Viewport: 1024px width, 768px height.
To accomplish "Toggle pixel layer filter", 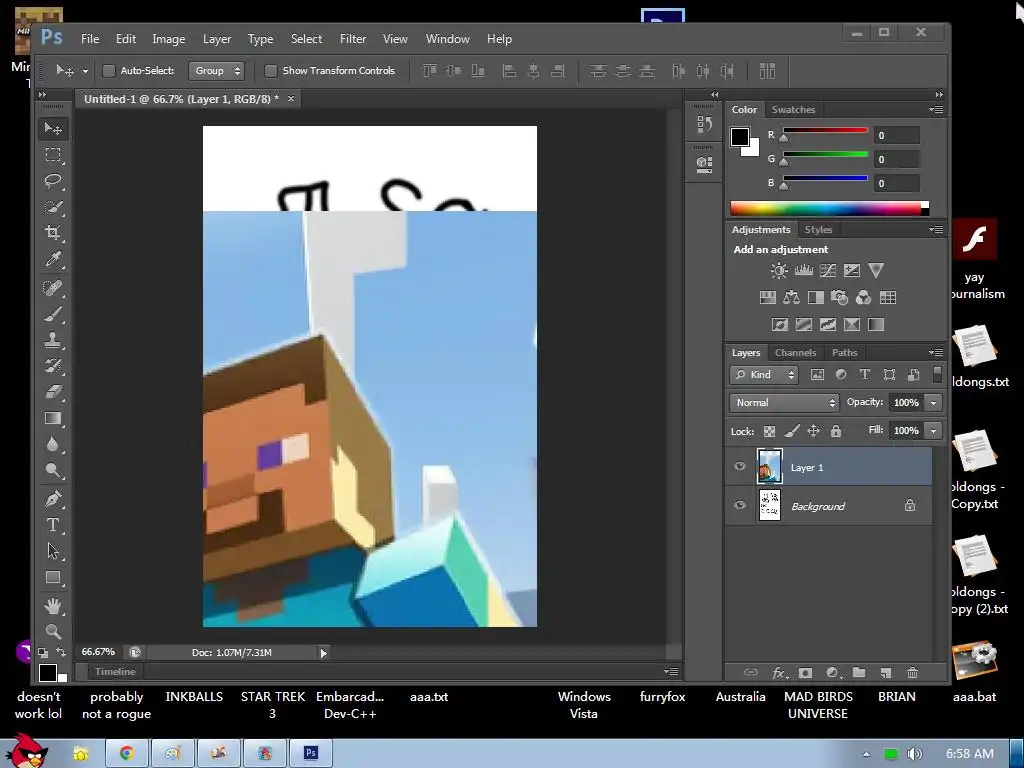I will (817, 374).
